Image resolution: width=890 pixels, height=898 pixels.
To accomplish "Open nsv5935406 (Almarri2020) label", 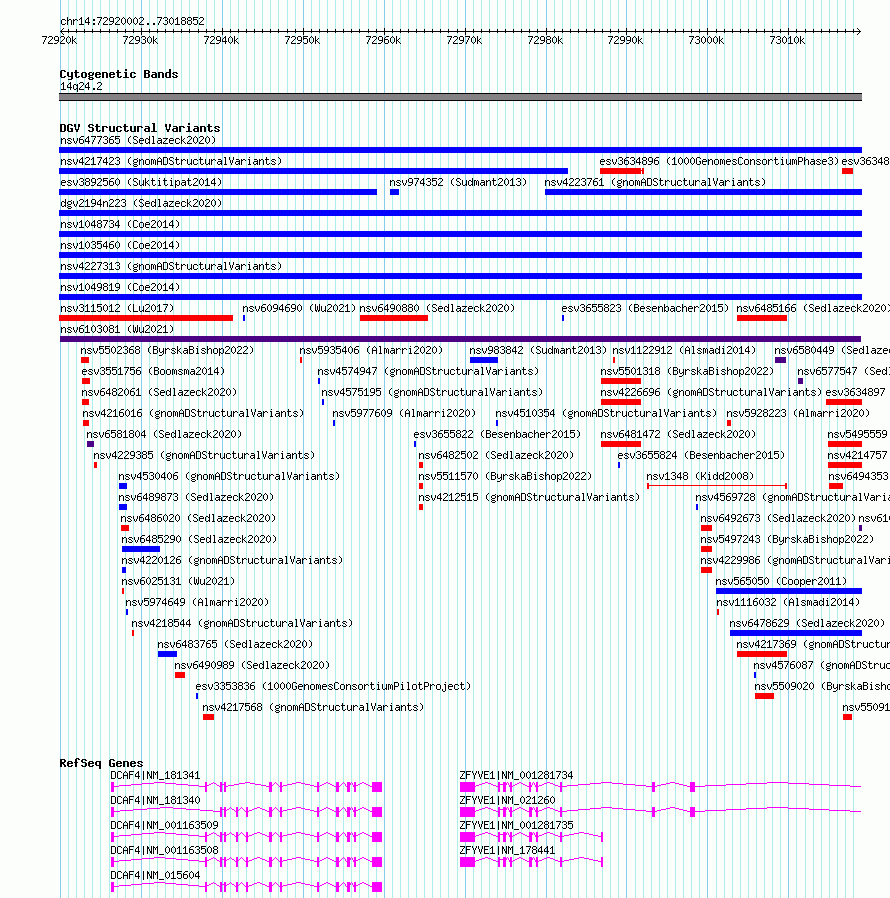I will [x=371, y=350].
